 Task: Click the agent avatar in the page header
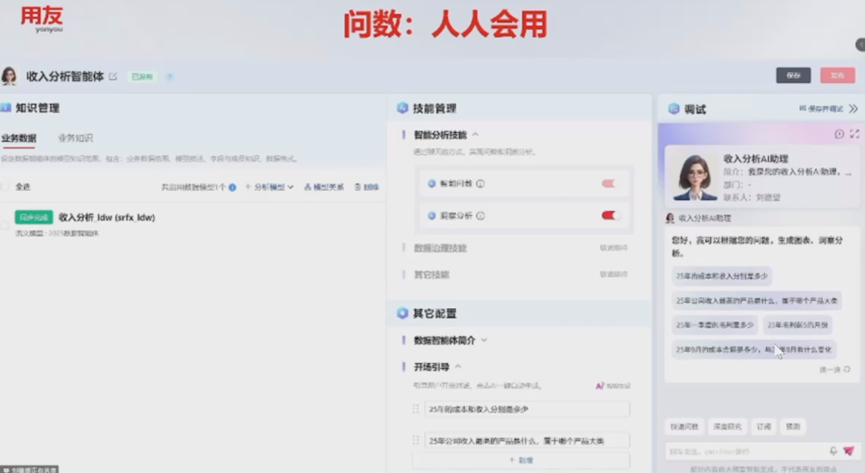tap(9, 76)
